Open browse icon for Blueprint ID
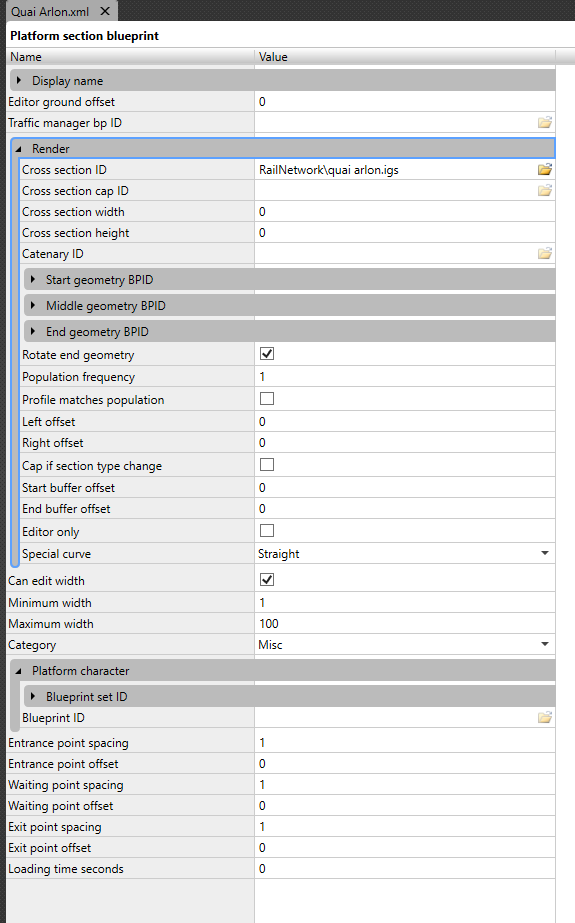Image resolution: width=575 pixels, height=923 pixels. coord(544,718)
